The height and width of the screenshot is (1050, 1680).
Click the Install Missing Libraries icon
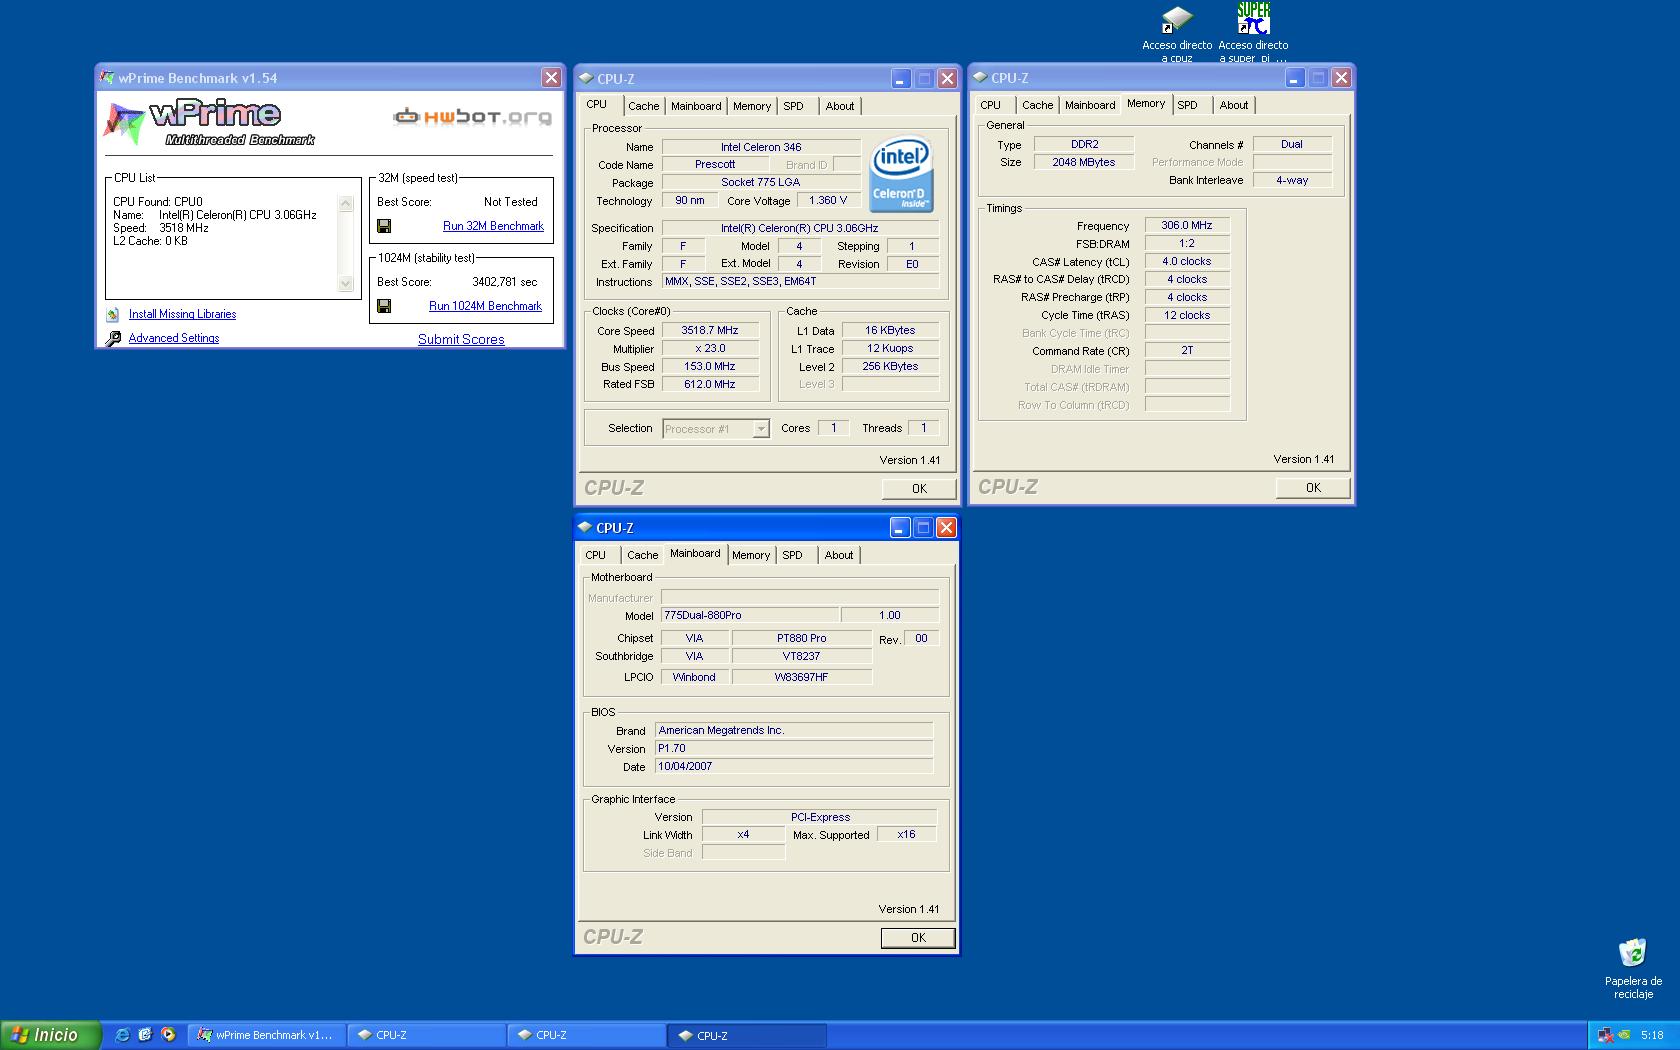click(113, 314)
